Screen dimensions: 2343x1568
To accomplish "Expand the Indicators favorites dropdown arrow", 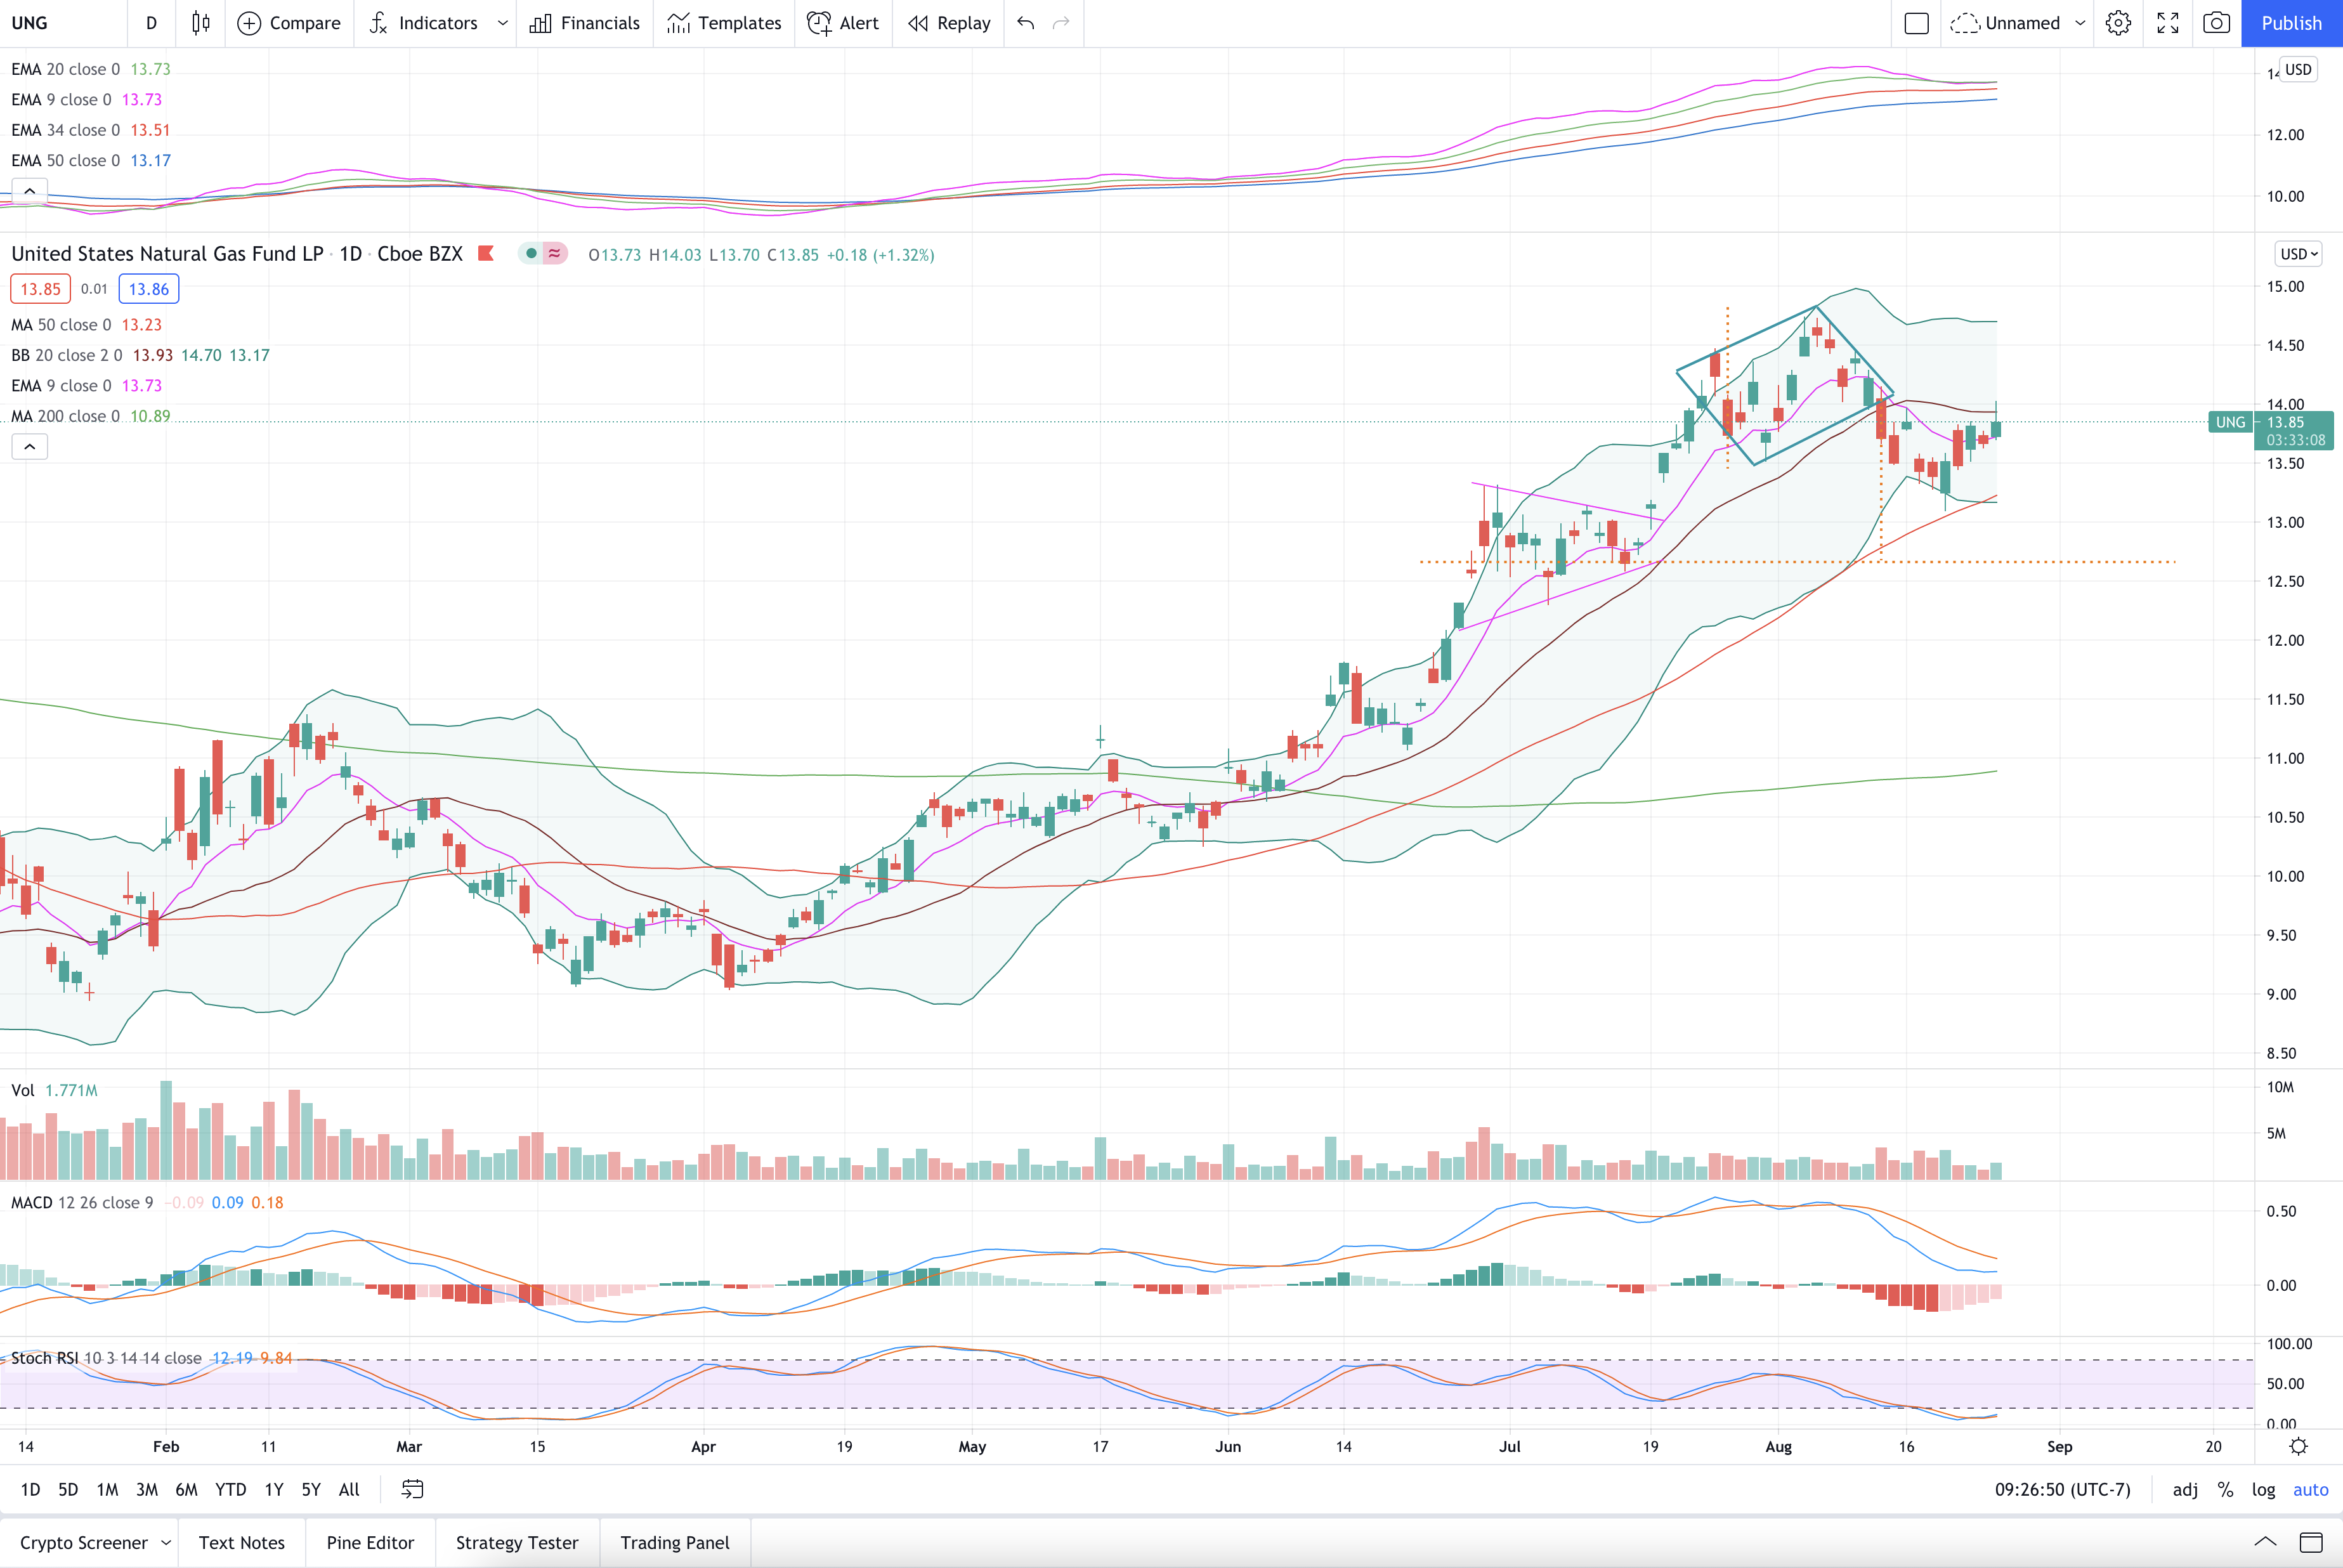I will 503,23.
